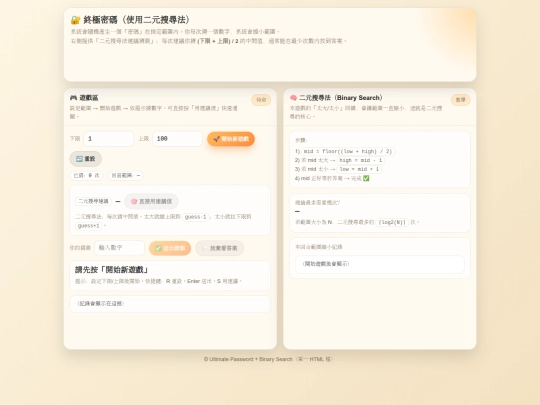The width and height of the screenshot is (540, 405).
Task: Click the © Ultimate Password + Binary Search footer
Action: (269, 359)
